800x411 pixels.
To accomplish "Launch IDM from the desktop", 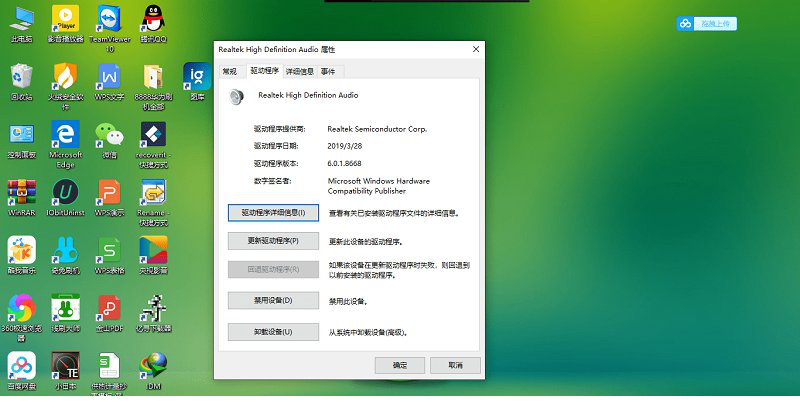I will tap(154, 371).
